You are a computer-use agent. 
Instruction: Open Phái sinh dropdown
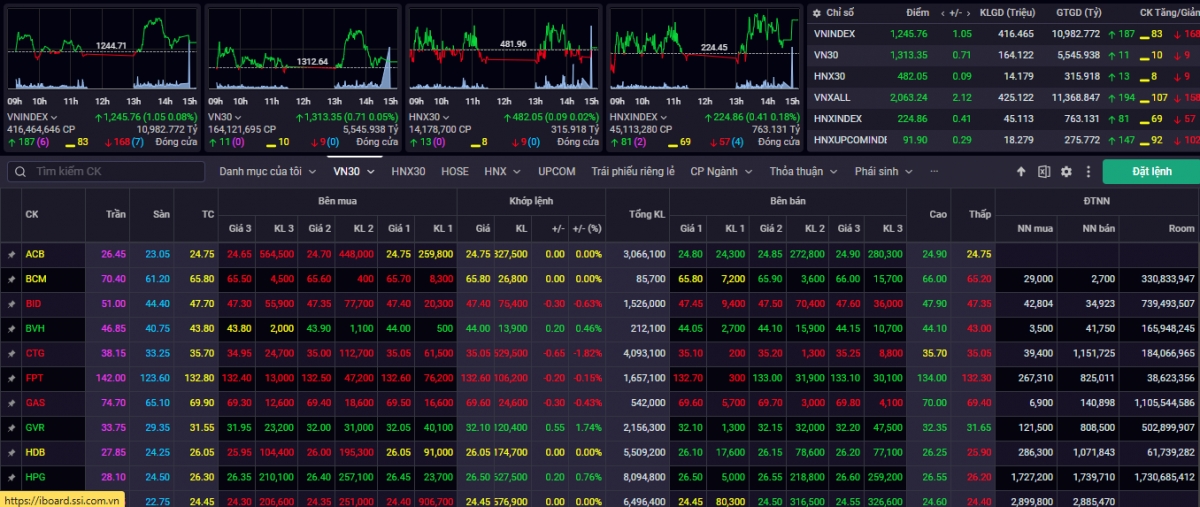coord(883,171)
